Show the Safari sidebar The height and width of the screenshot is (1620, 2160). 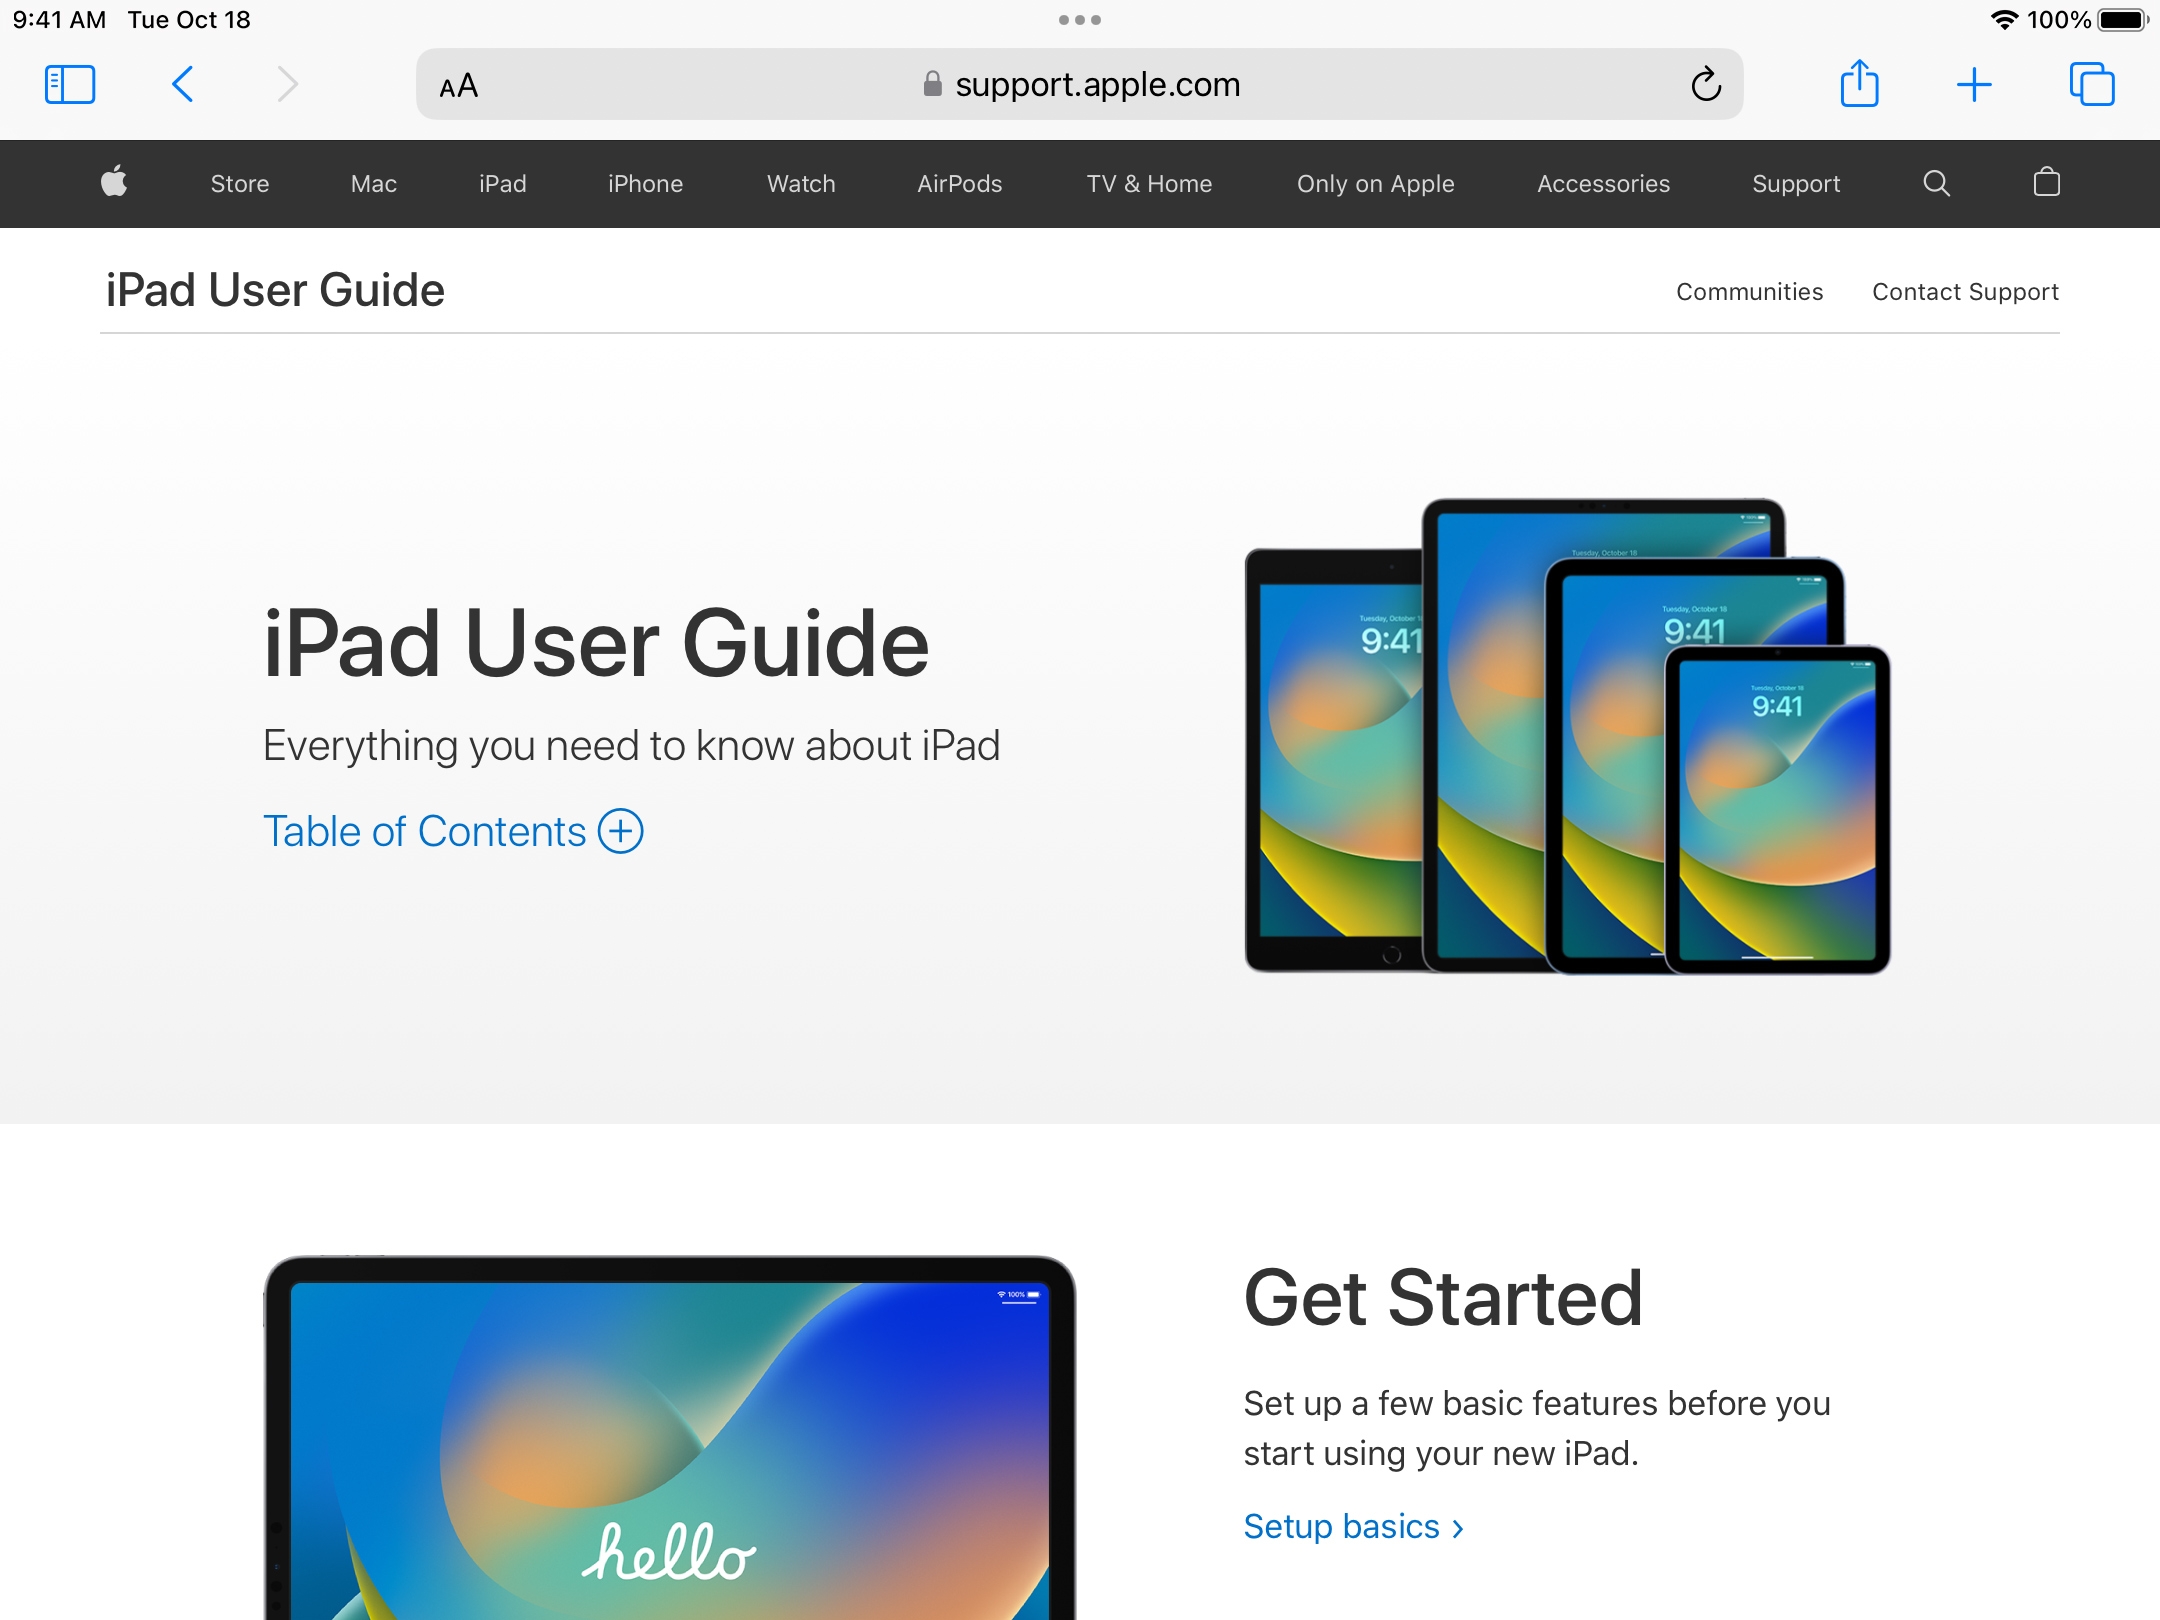70,85
